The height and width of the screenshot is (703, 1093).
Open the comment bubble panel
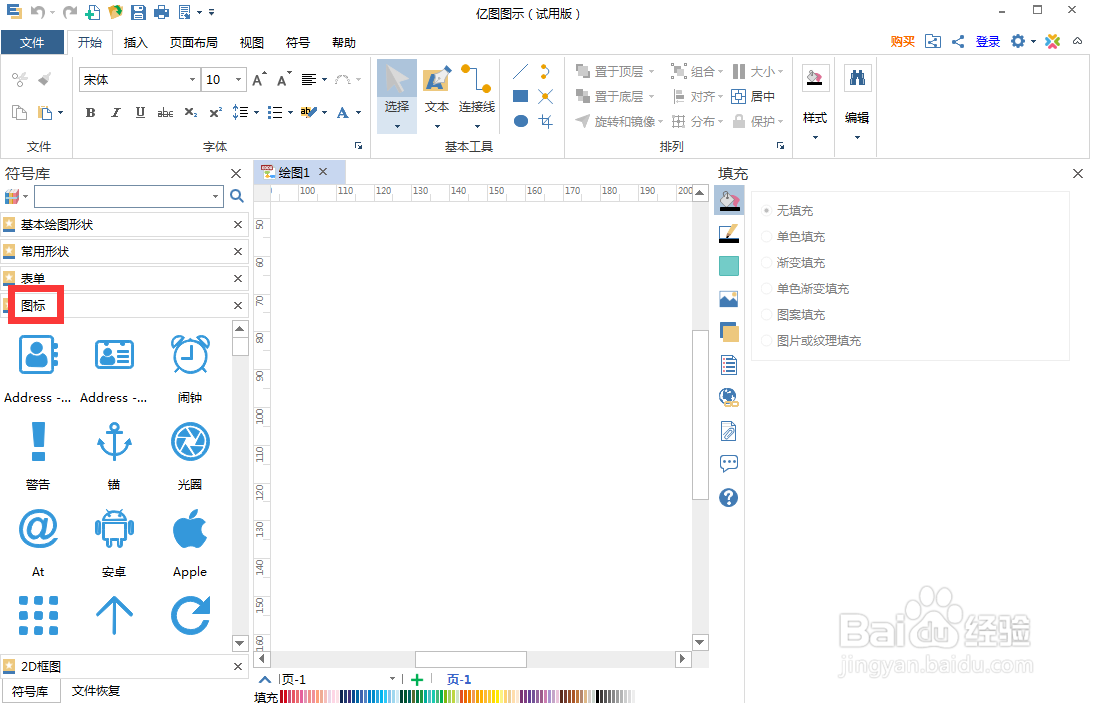point(728,463)
